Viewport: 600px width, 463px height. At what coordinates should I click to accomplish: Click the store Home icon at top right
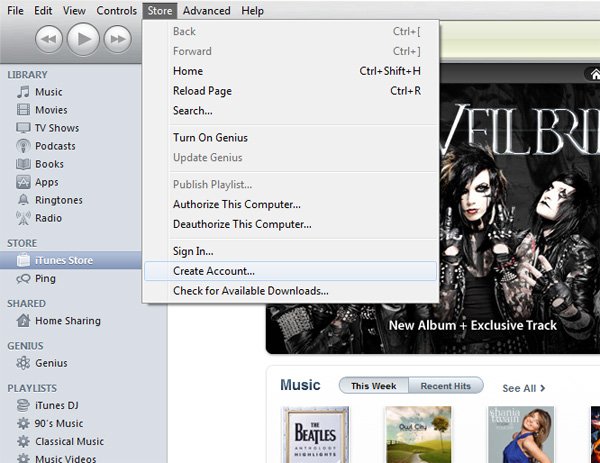(x=594, y=74)
